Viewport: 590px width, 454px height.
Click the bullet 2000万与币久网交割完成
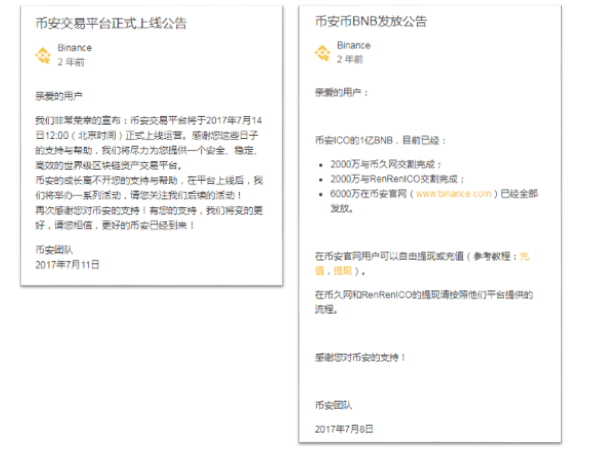[x=386, y=164]
